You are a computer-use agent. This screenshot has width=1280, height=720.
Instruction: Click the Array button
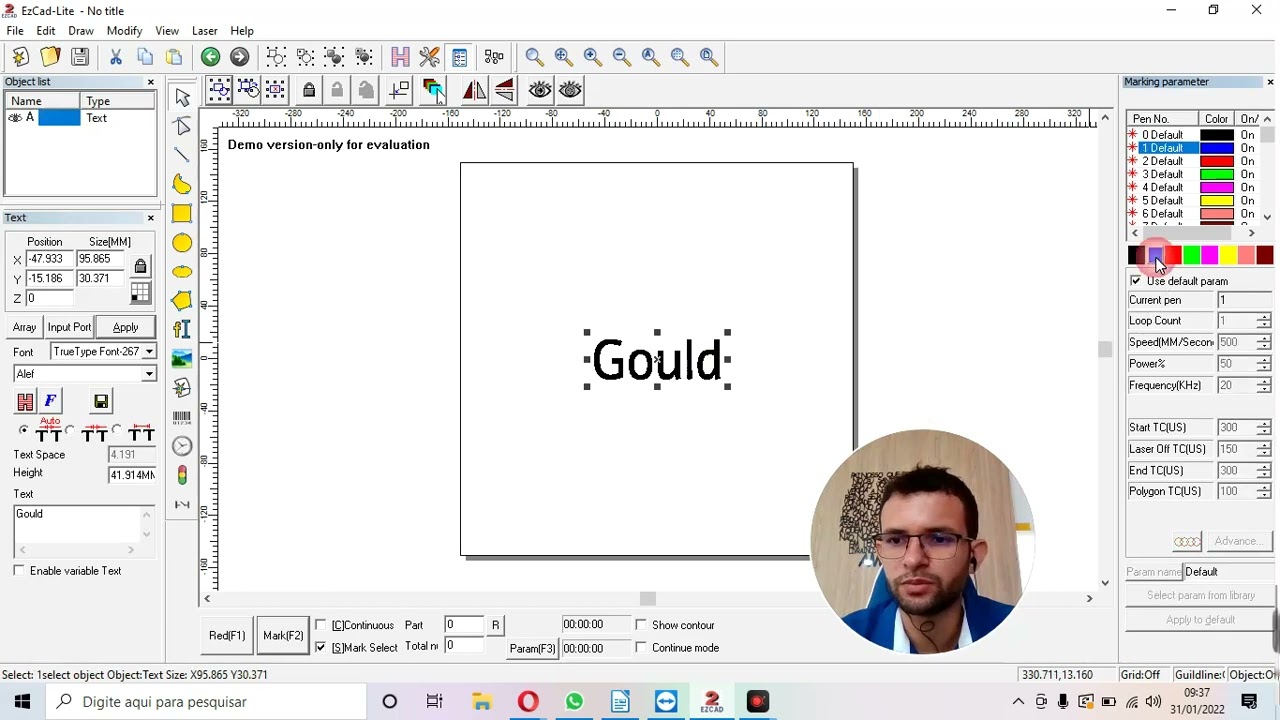click(x=25, y=327)
